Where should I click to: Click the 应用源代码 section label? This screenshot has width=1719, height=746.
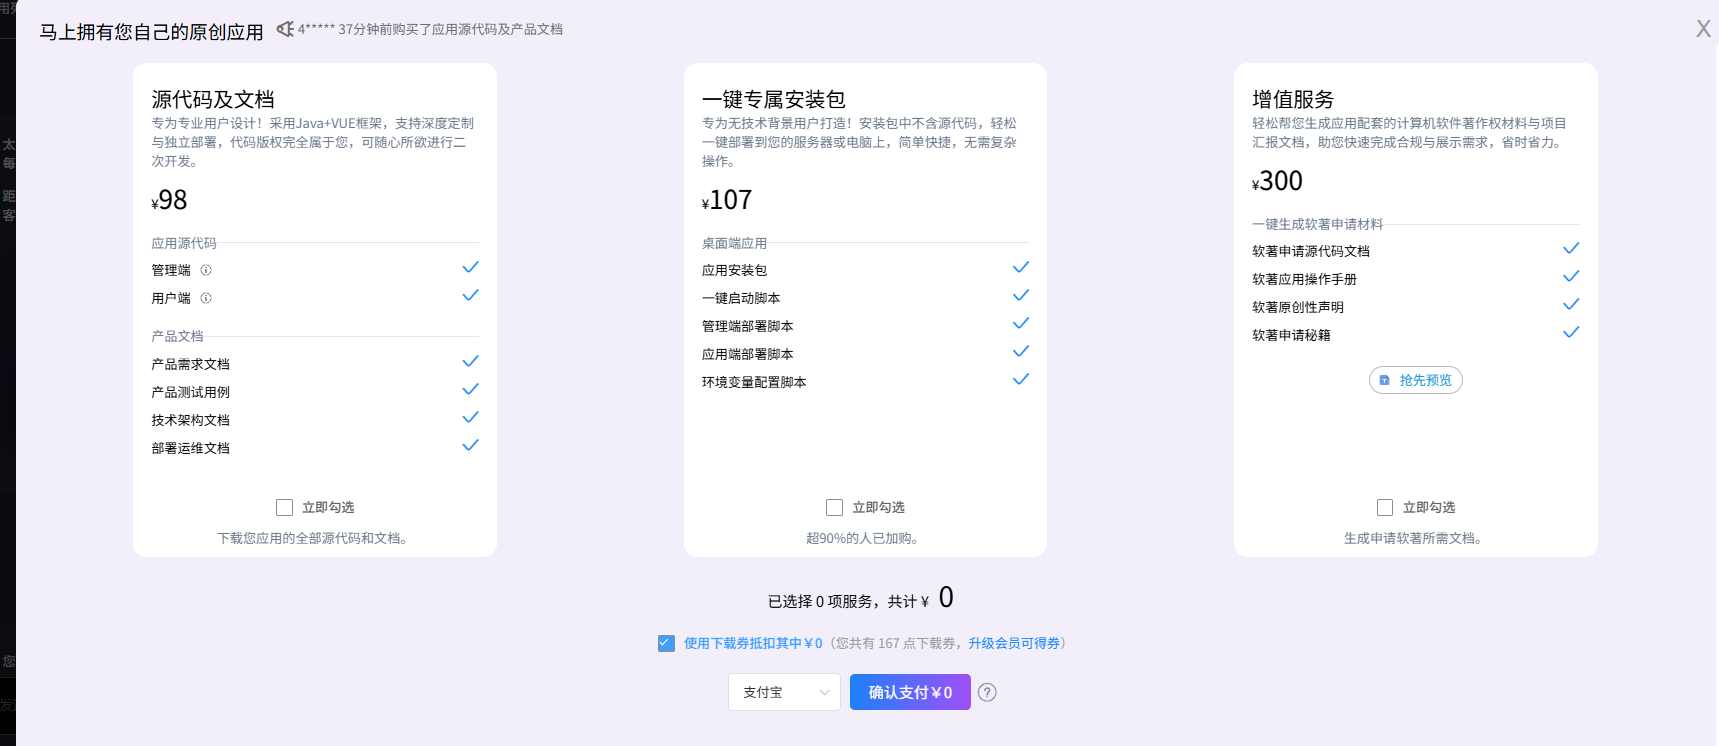pyautogui.click(x=184, y=243)
